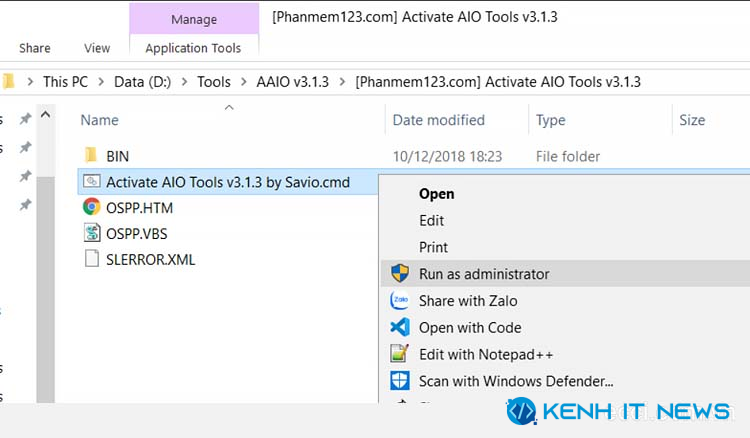Sort by Date modified column header
Image resolution: width=750 pixels, height=438 pixels.
coord(439,120)
